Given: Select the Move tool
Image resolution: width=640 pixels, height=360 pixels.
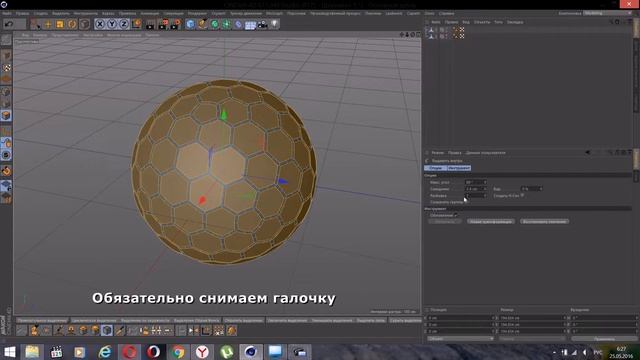Looking at the screenshot, I should click(48, 24).
